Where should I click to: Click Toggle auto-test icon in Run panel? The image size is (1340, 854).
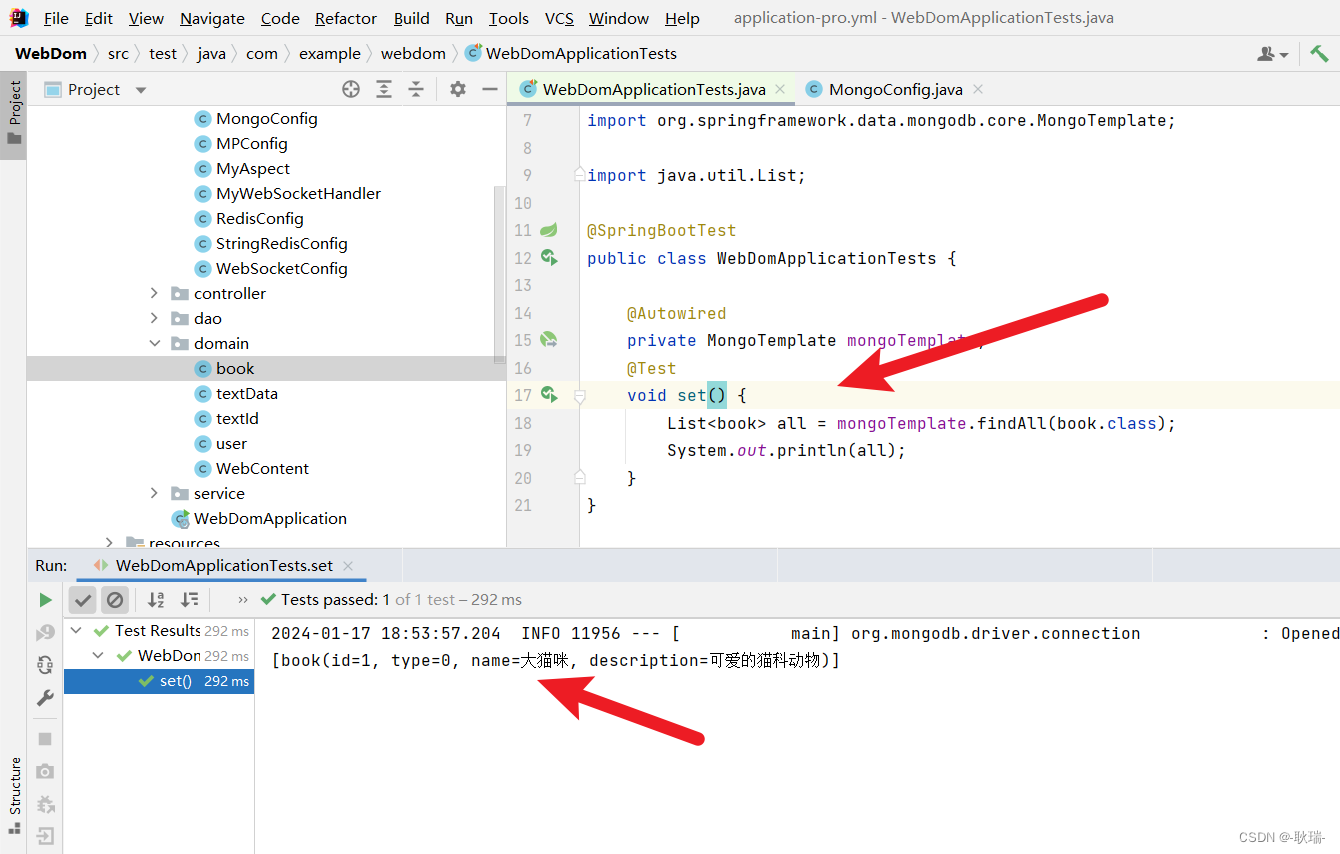tap(45, 665)
